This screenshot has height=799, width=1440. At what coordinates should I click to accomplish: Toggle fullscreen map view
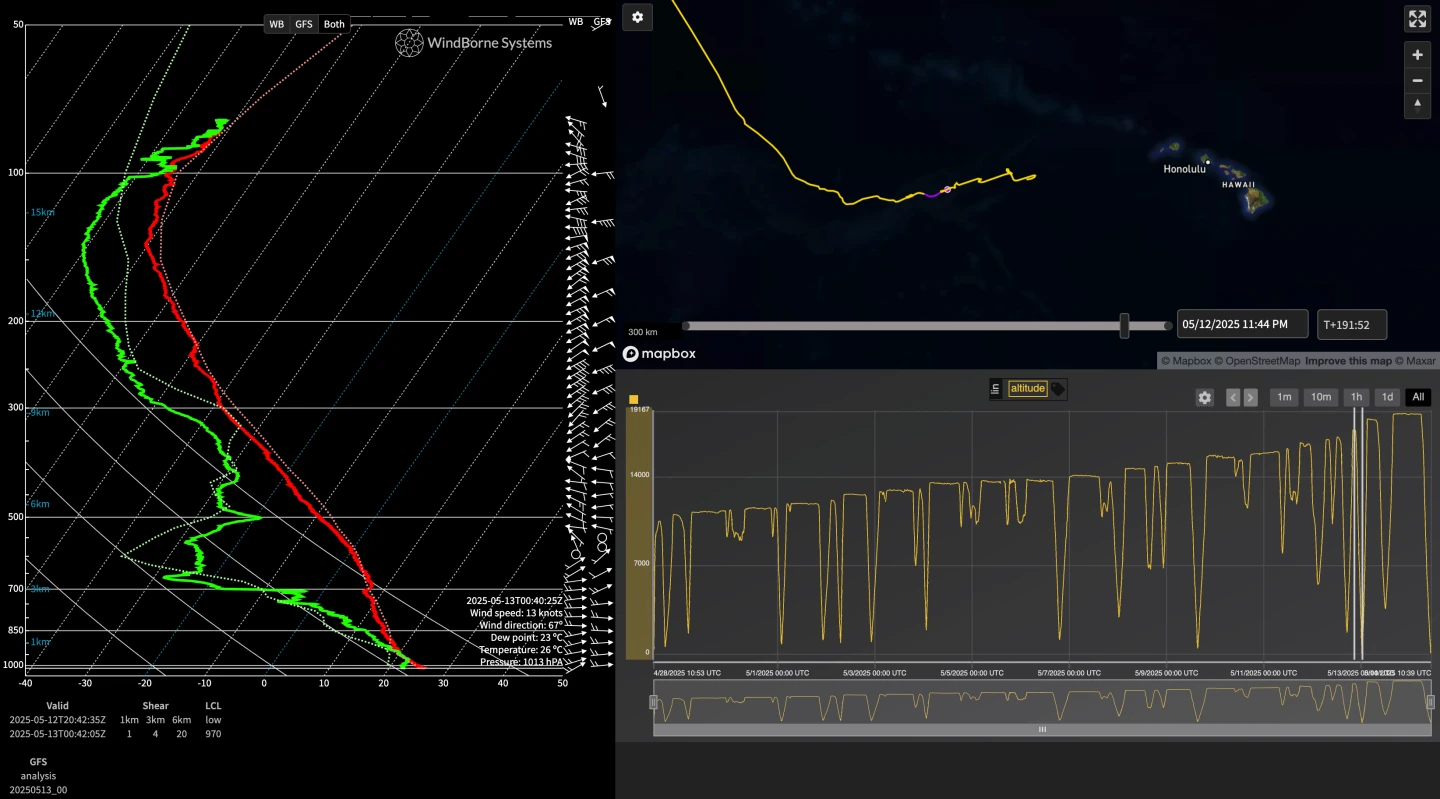pos(1417,18)
